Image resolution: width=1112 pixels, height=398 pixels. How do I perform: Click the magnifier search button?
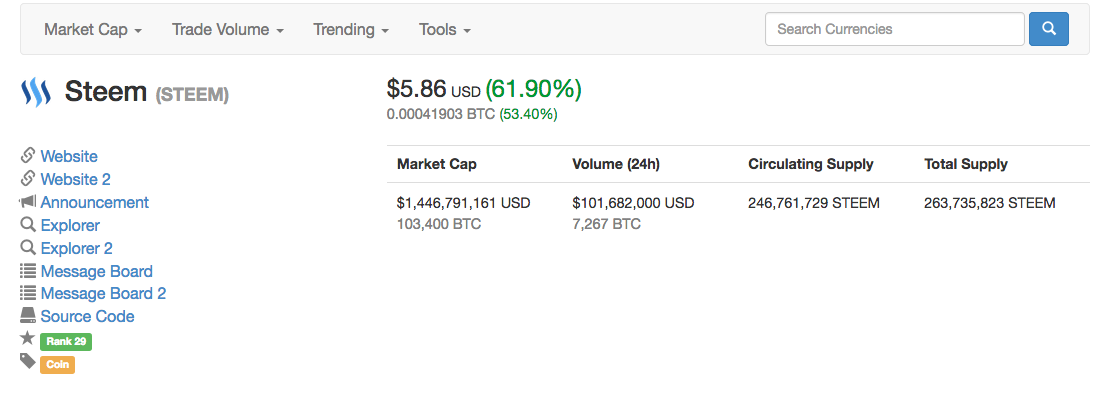coord(1049,29)
